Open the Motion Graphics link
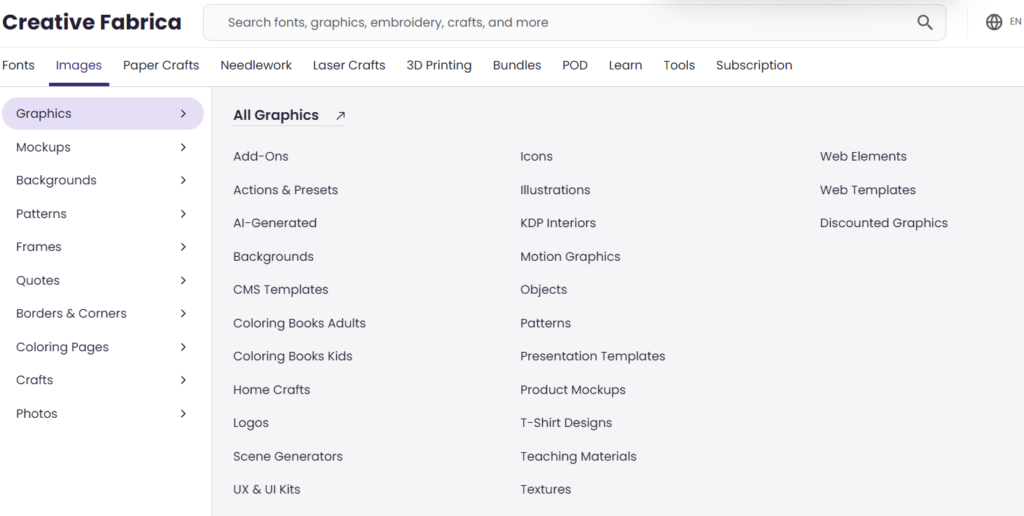 [x=570, y=257]
